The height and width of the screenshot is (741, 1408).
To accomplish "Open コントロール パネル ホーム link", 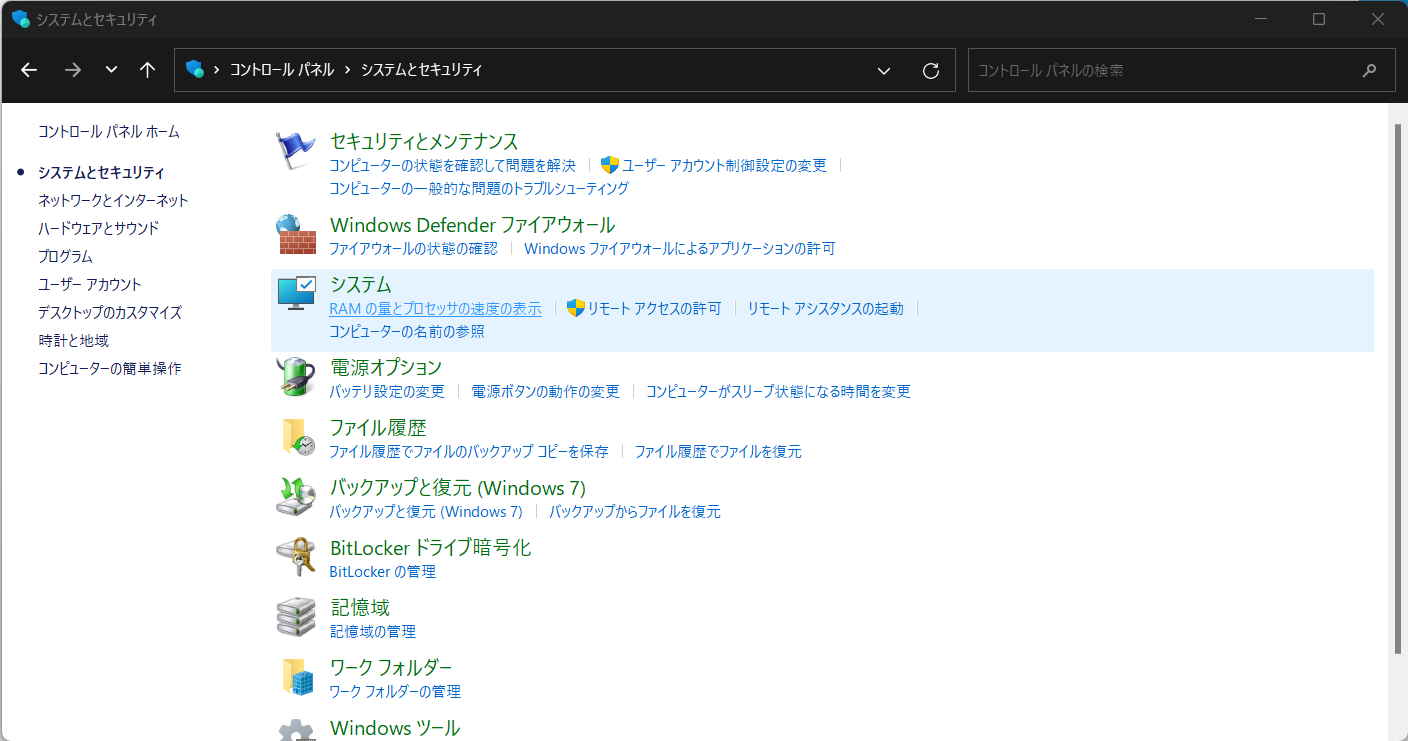I will 109,132.
